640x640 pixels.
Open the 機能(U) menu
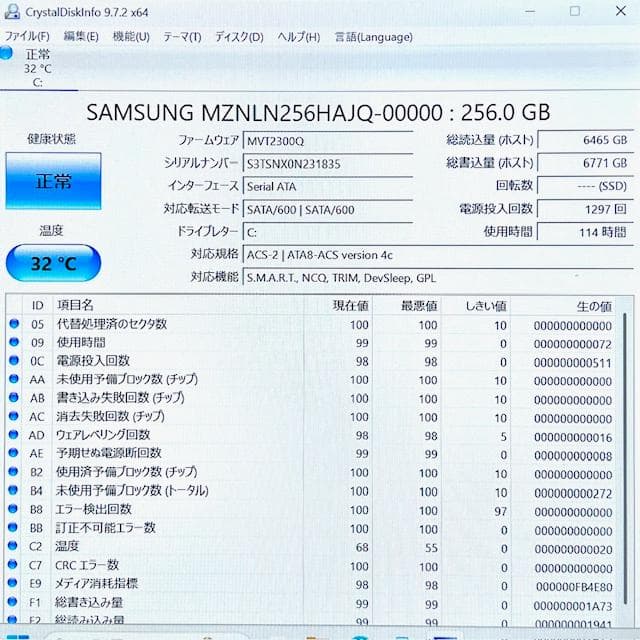[131, 37]
